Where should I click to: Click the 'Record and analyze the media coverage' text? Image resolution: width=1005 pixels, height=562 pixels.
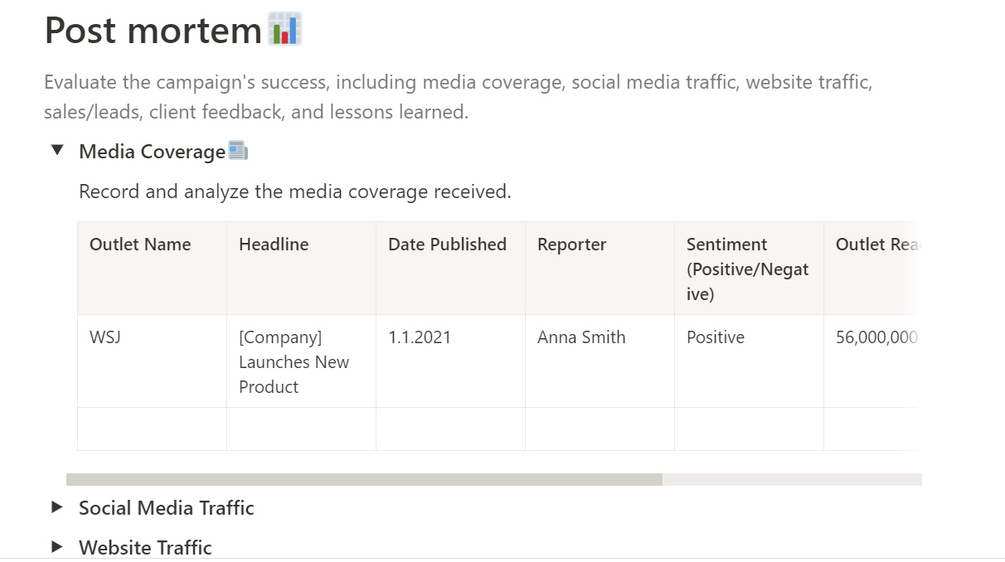[295, 191]
